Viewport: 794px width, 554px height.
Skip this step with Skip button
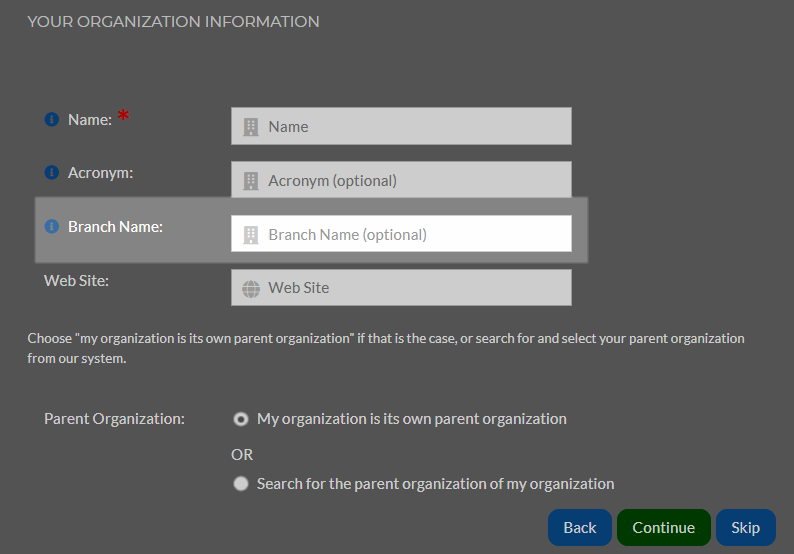pos(746,528)
